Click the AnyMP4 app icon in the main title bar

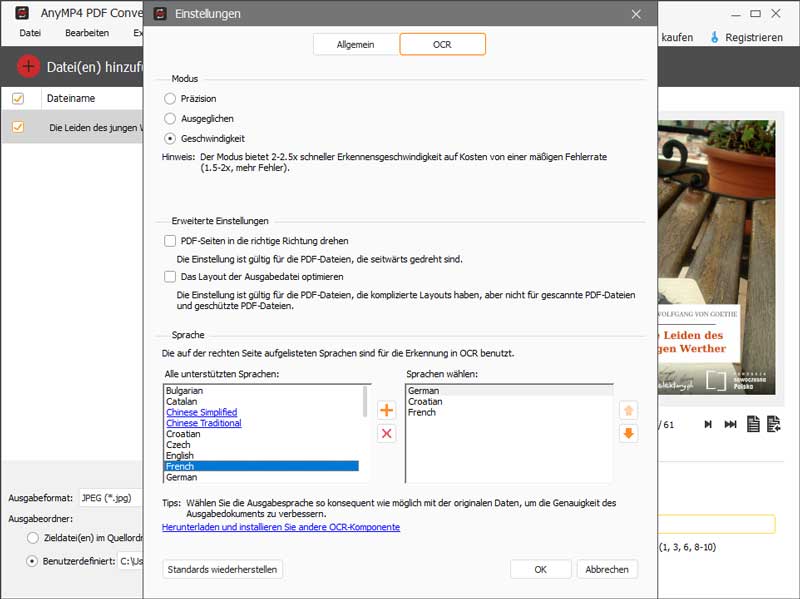click(x=22, y=13)
